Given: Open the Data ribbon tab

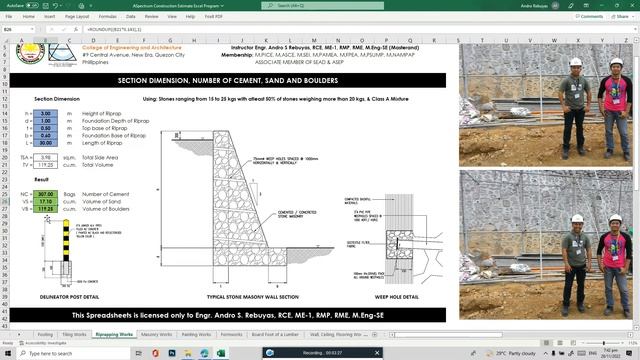Looking at the screenshot, I should [x=131, y=17].
